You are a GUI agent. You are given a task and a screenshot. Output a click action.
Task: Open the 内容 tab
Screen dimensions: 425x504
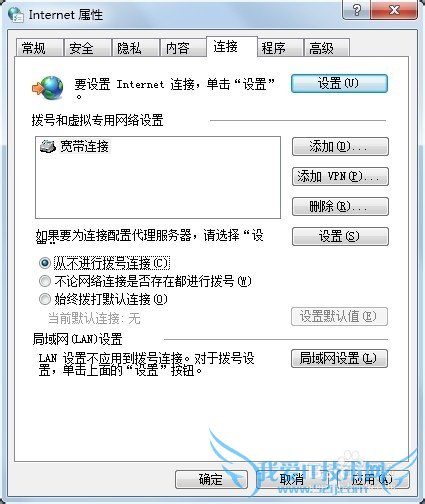[183, 48]
